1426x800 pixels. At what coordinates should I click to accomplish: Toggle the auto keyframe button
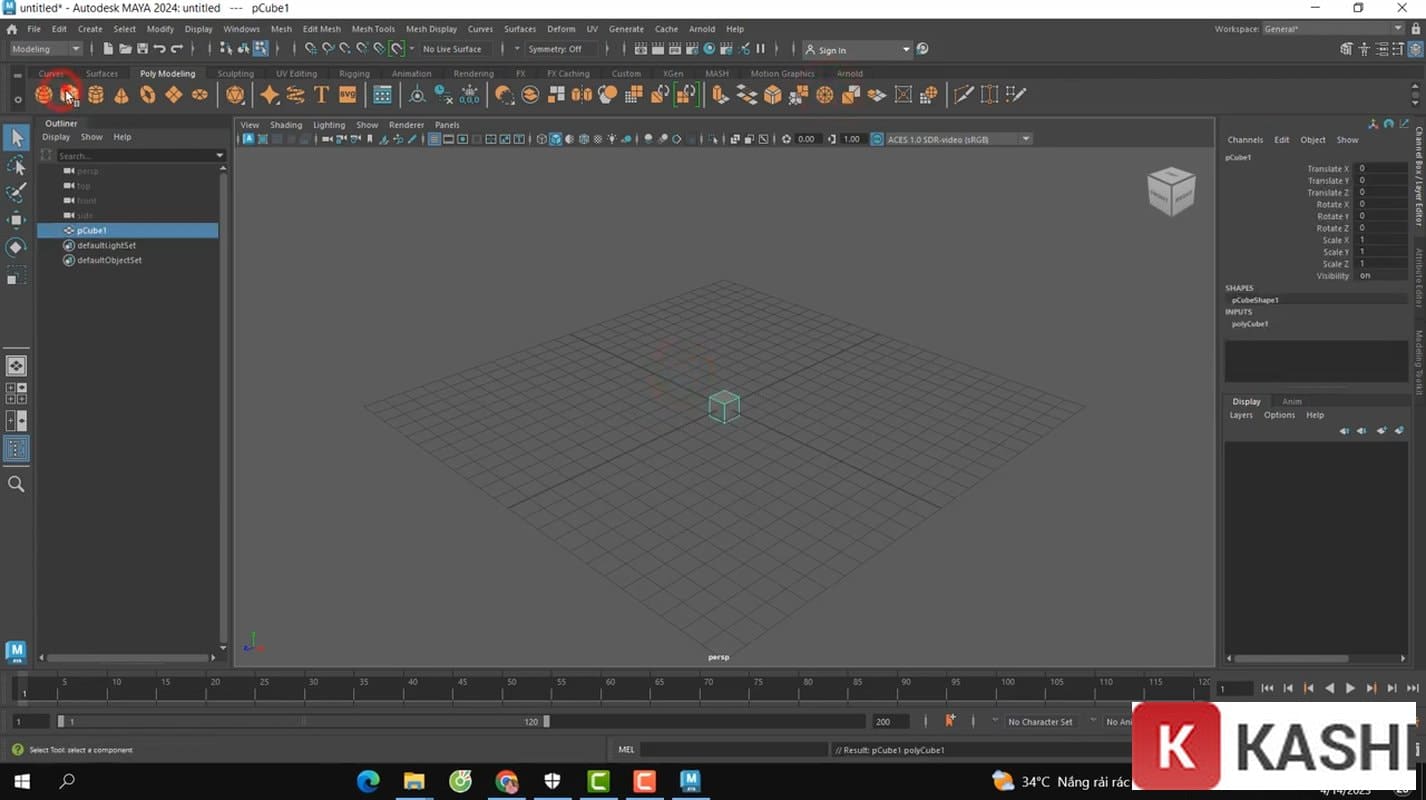point(949,721)
